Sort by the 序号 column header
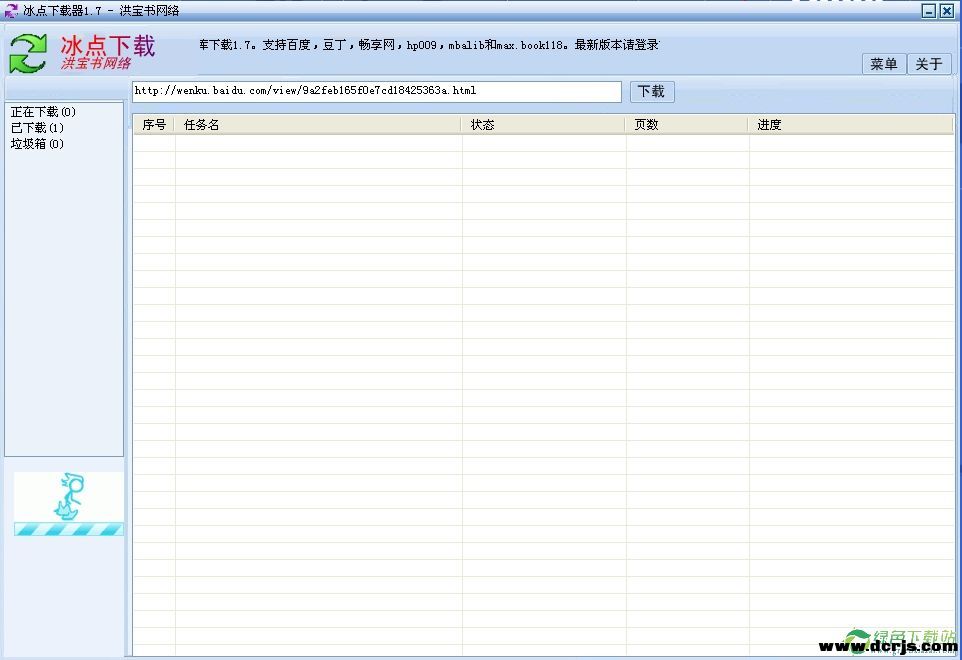 click(154, 125)
